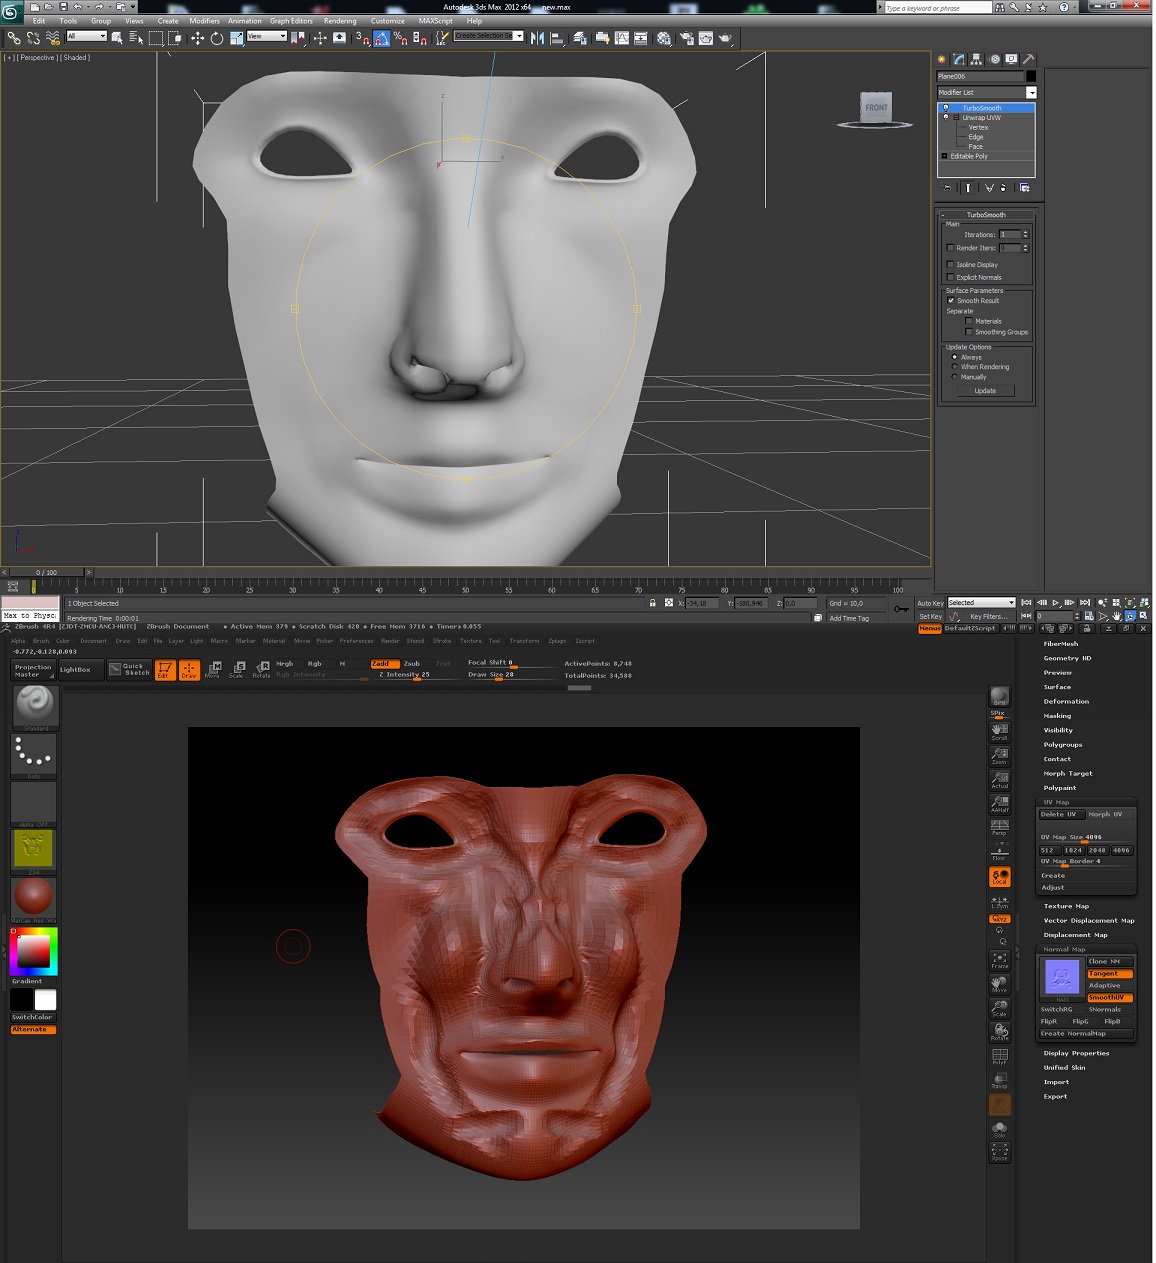Toggle Show End Result in modifier stack
Image resolution: width=1156 pixels, height=1263 pixels.
[967, 188]
